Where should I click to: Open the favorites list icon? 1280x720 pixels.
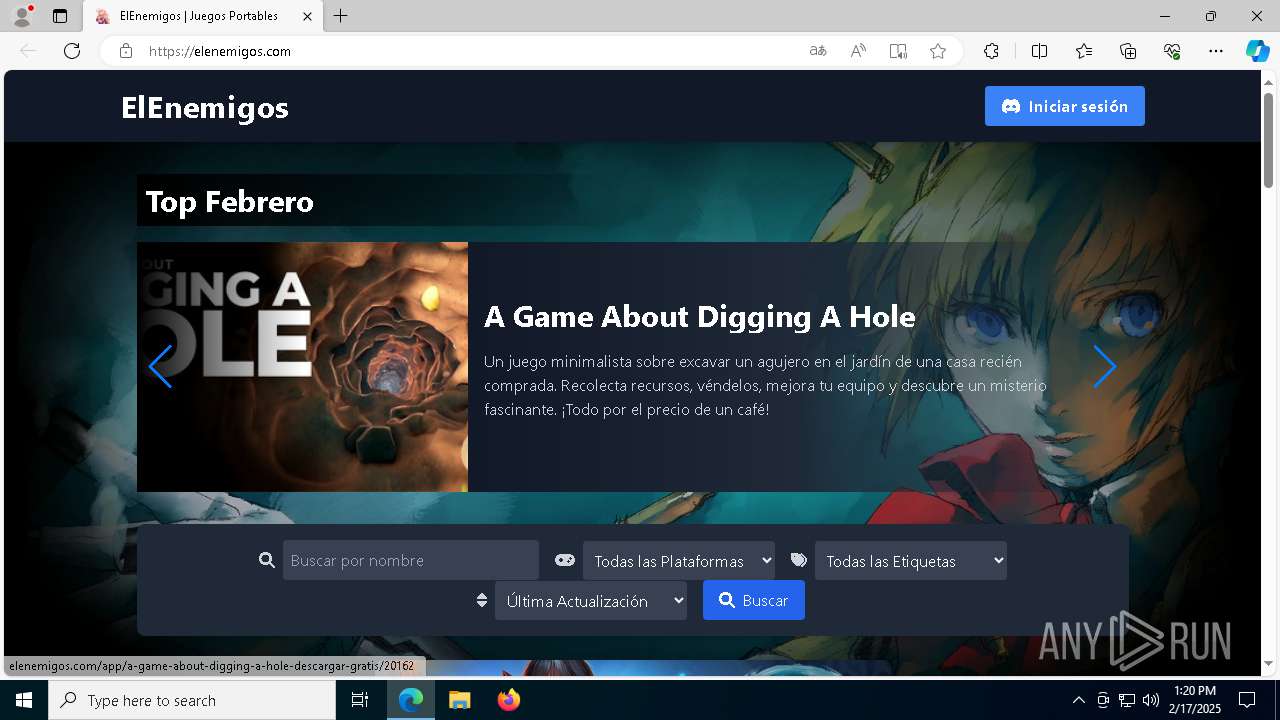coord(1084,51)
